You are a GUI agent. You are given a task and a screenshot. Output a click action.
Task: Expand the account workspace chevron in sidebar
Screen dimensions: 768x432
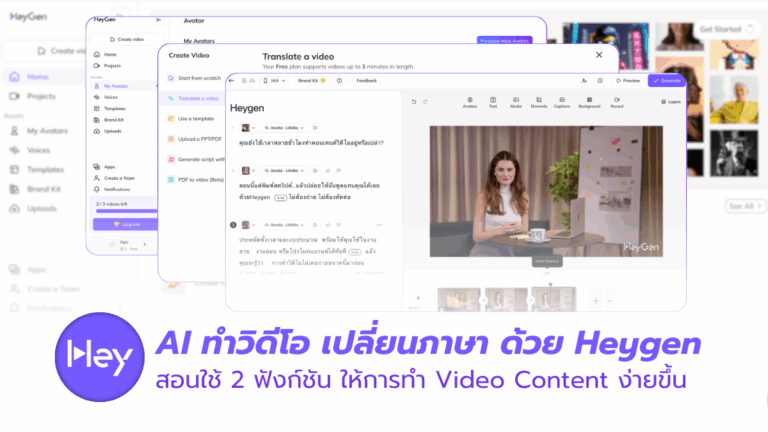pos(144,244)
